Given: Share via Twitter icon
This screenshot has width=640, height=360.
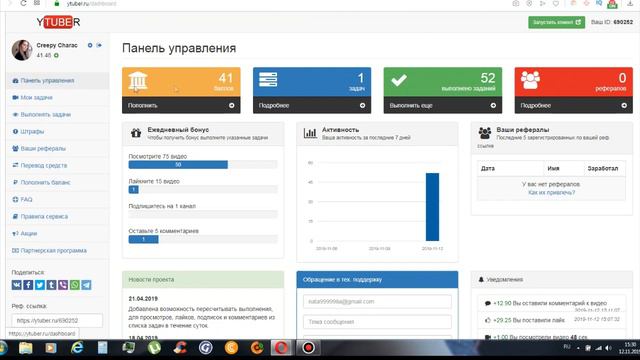Looking at the screenshot, I should (x=40, y=285).
